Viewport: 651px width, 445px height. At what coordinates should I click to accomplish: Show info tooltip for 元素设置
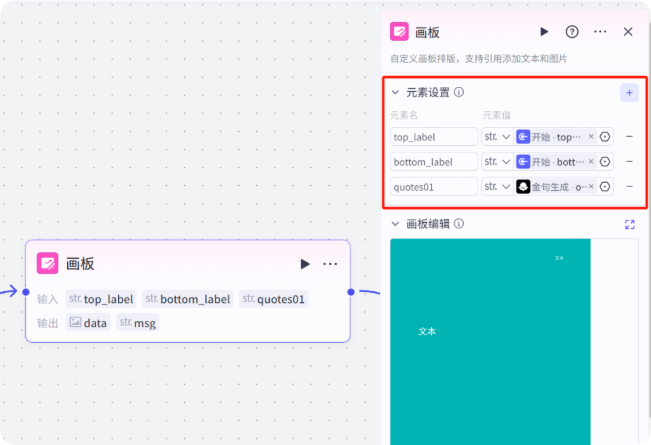click(x=459, y=92)
